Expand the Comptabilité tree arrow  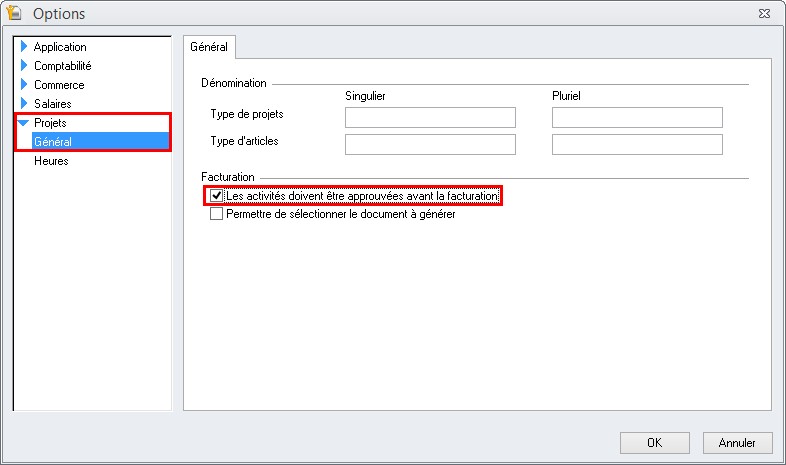(24, 66)
